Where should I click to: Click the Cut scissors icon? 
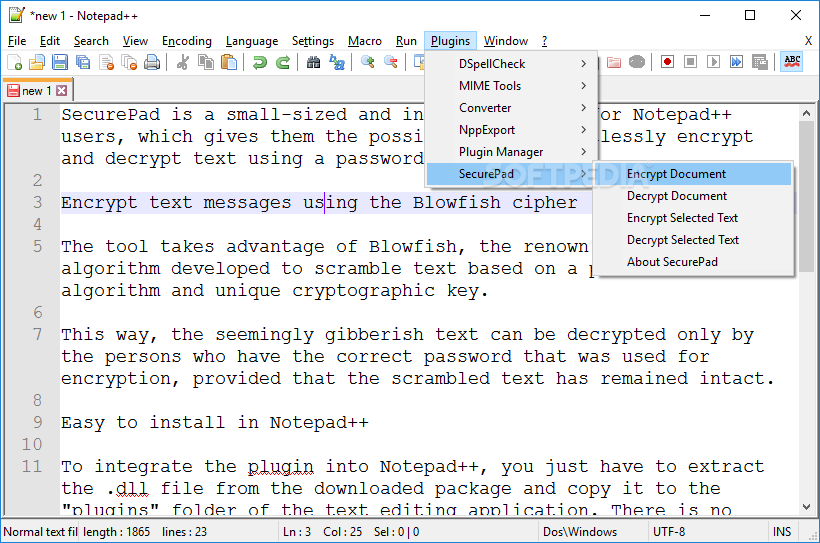[x=183, y=62]
